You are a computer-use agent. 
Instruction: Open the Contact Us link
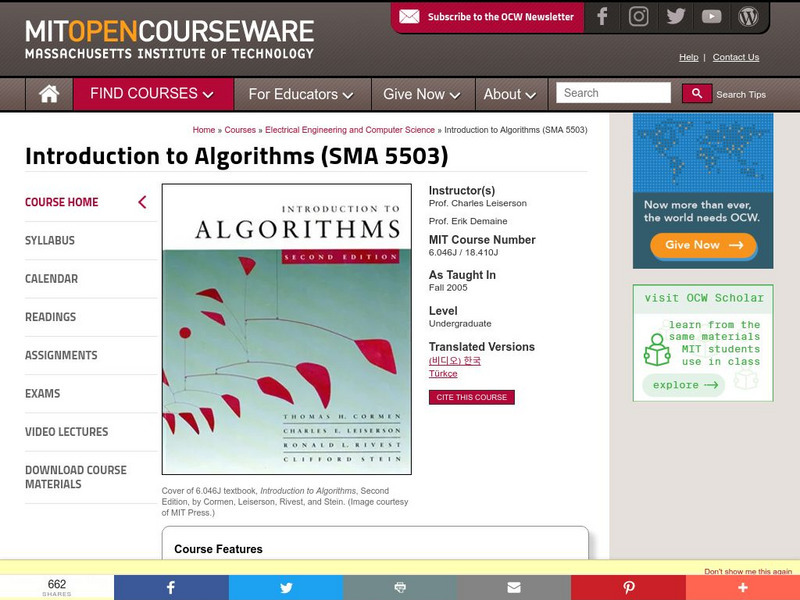(x=736, y=57)
